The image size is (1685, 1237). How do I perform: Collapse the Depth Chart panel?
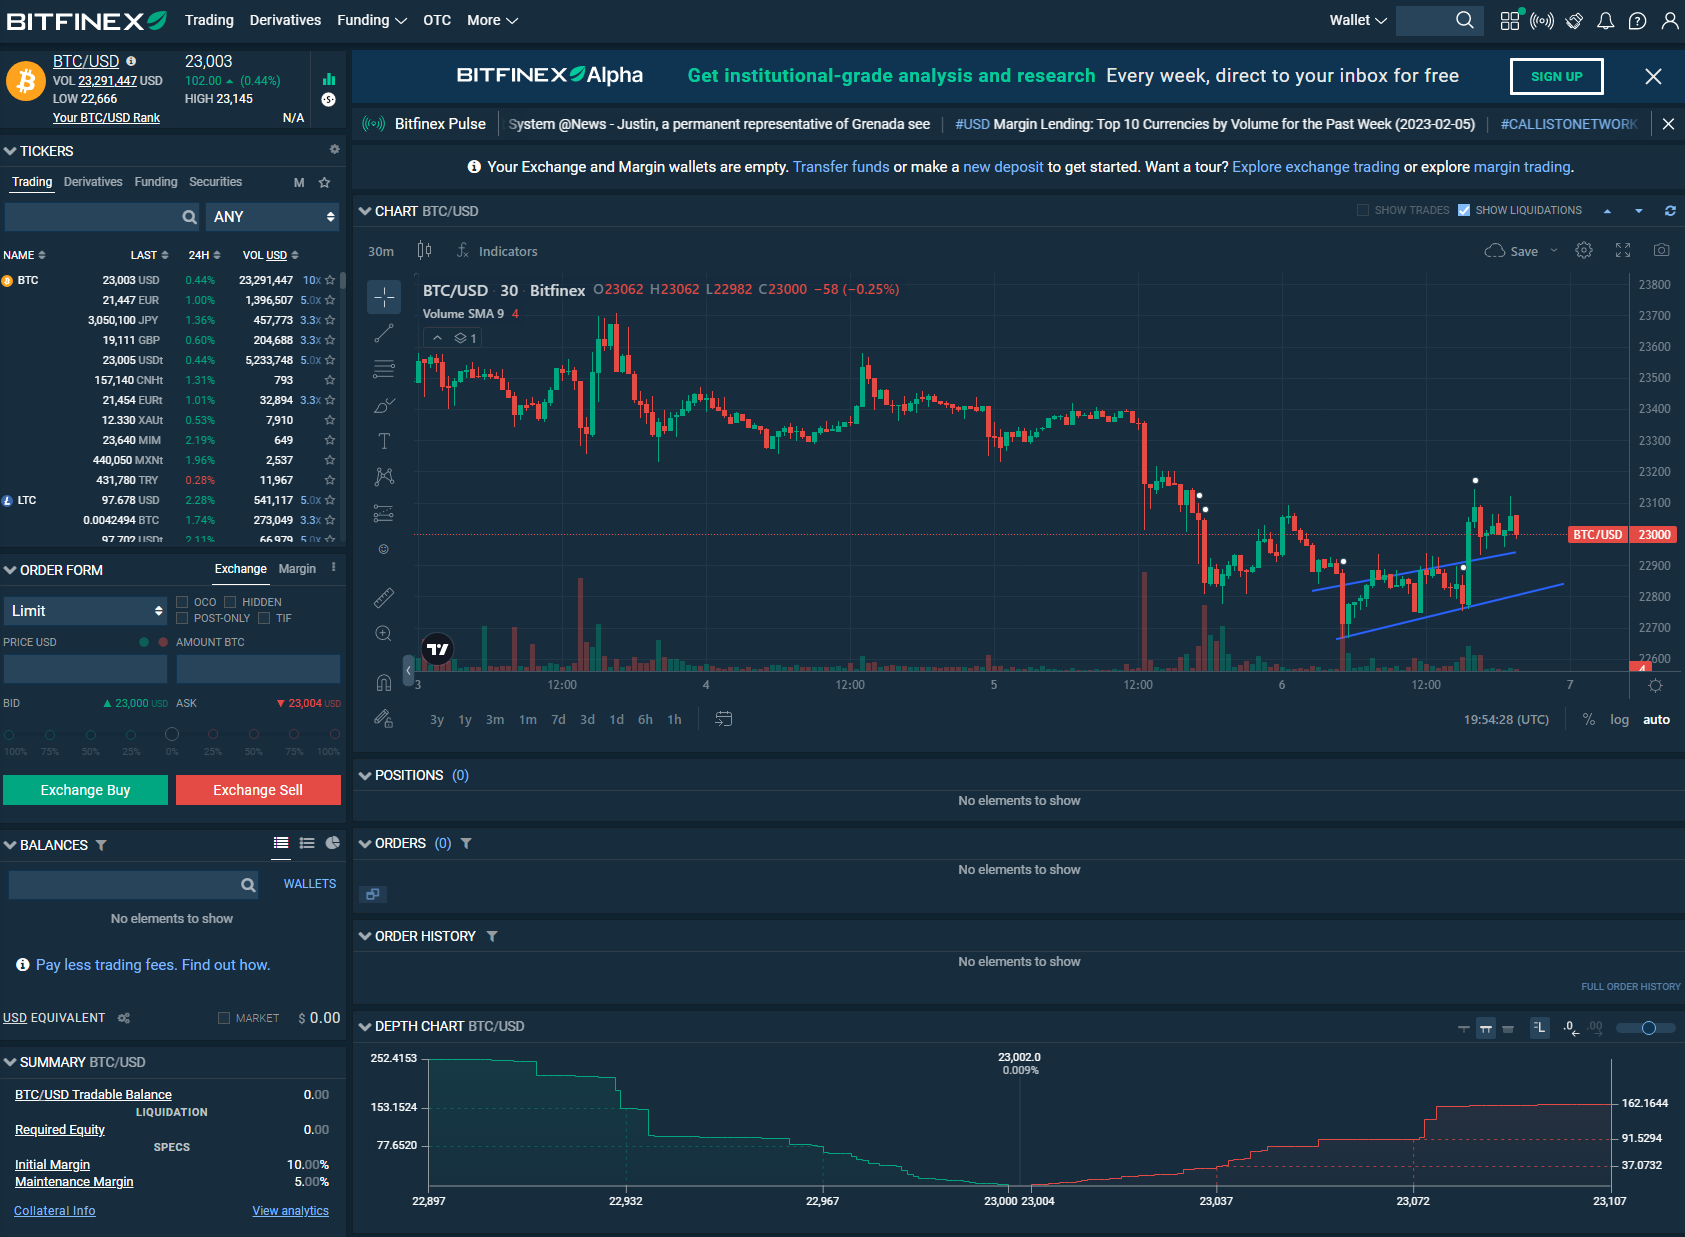tap(365, 1026)
